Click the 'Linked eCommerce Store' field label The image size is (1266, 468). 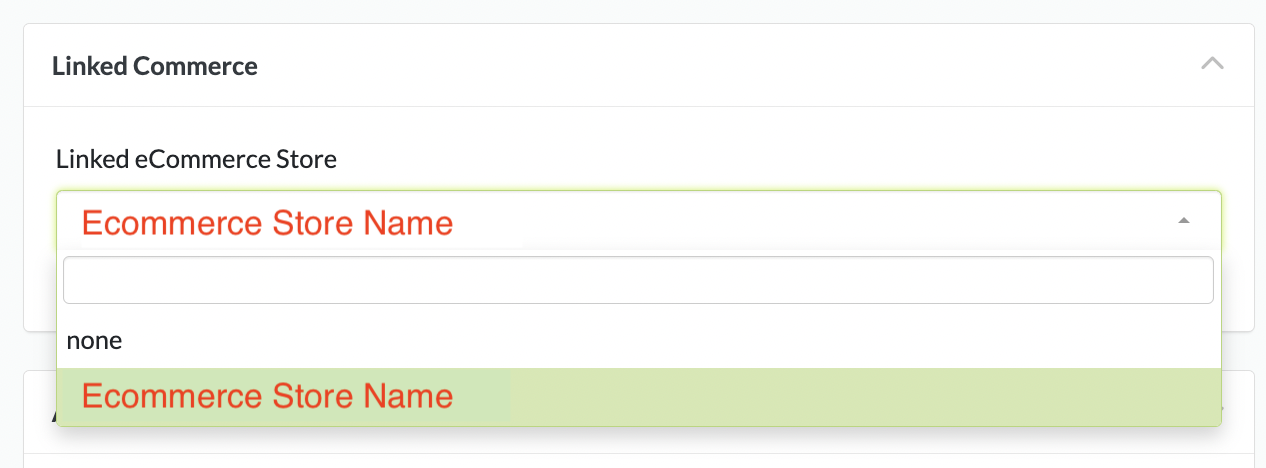196,158
